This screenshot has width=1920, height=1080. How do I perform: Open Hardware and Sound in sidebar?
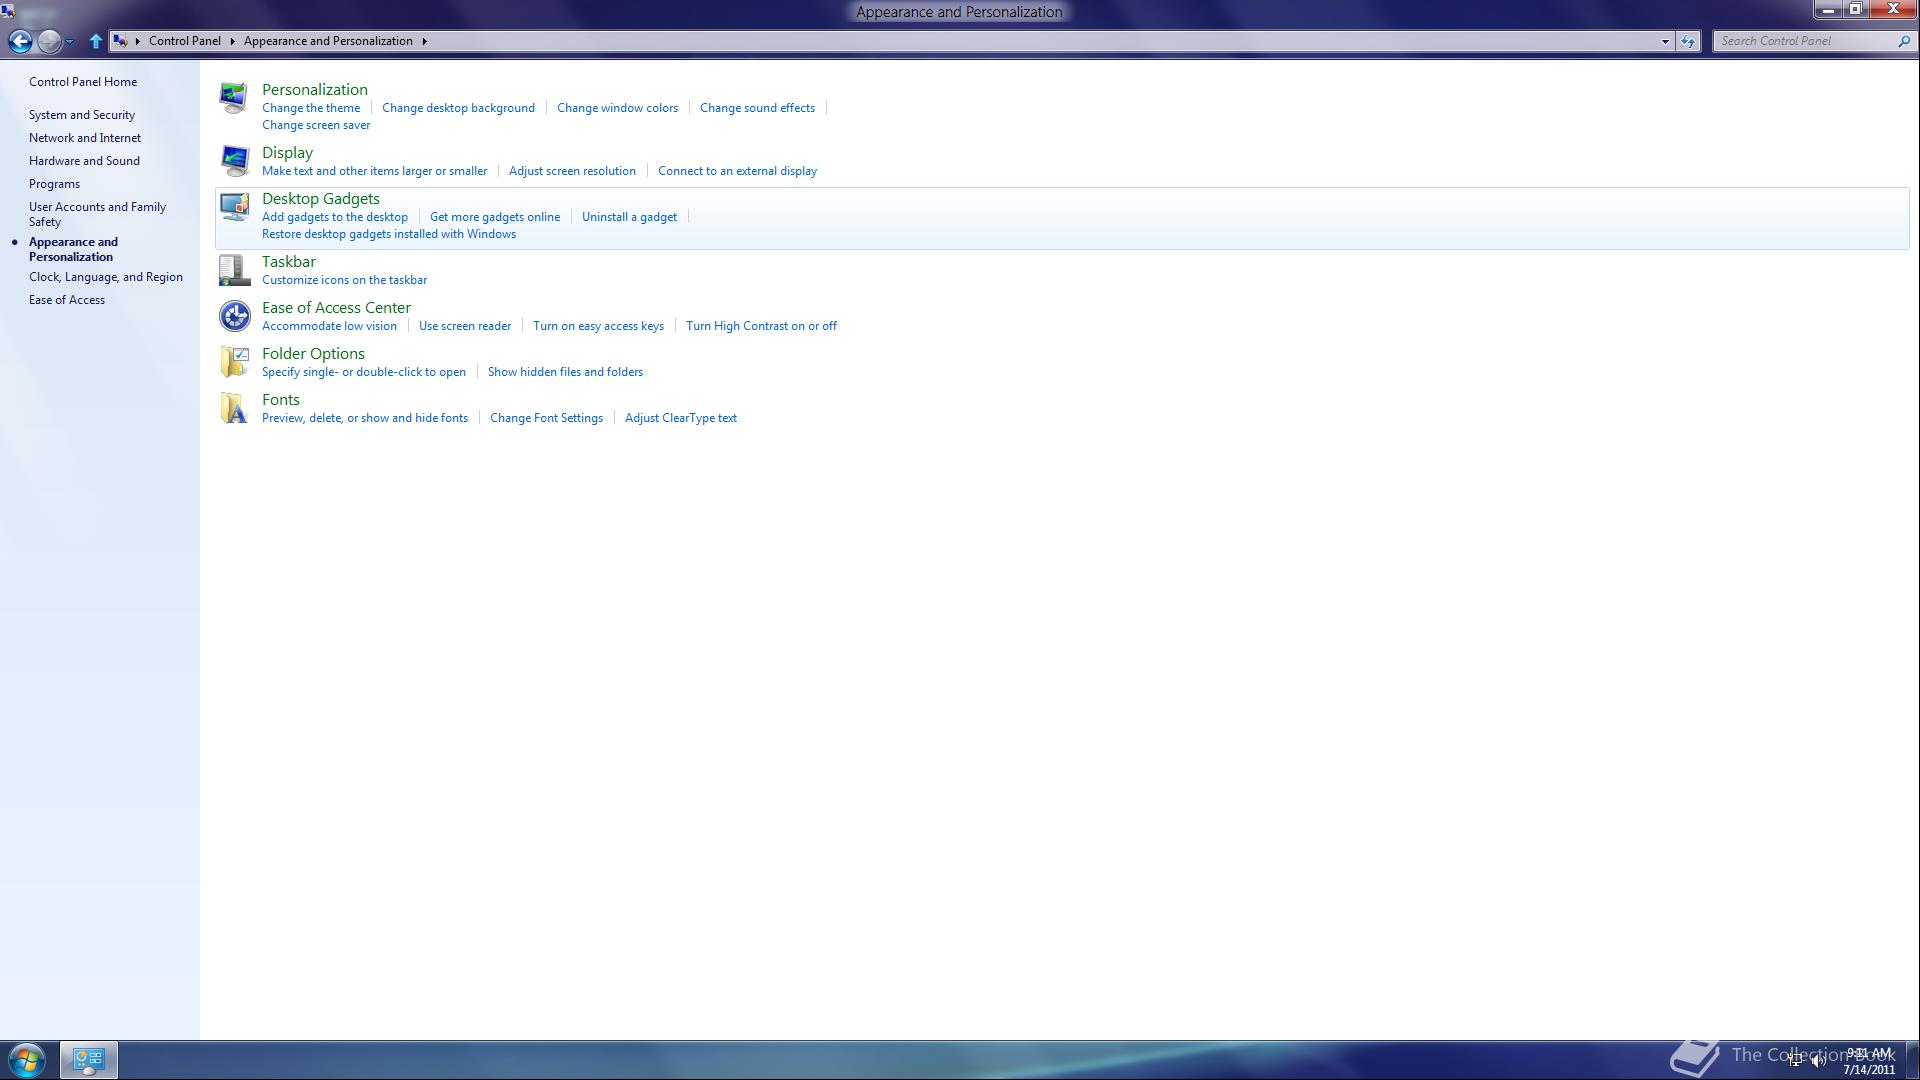tap(84, 161)
